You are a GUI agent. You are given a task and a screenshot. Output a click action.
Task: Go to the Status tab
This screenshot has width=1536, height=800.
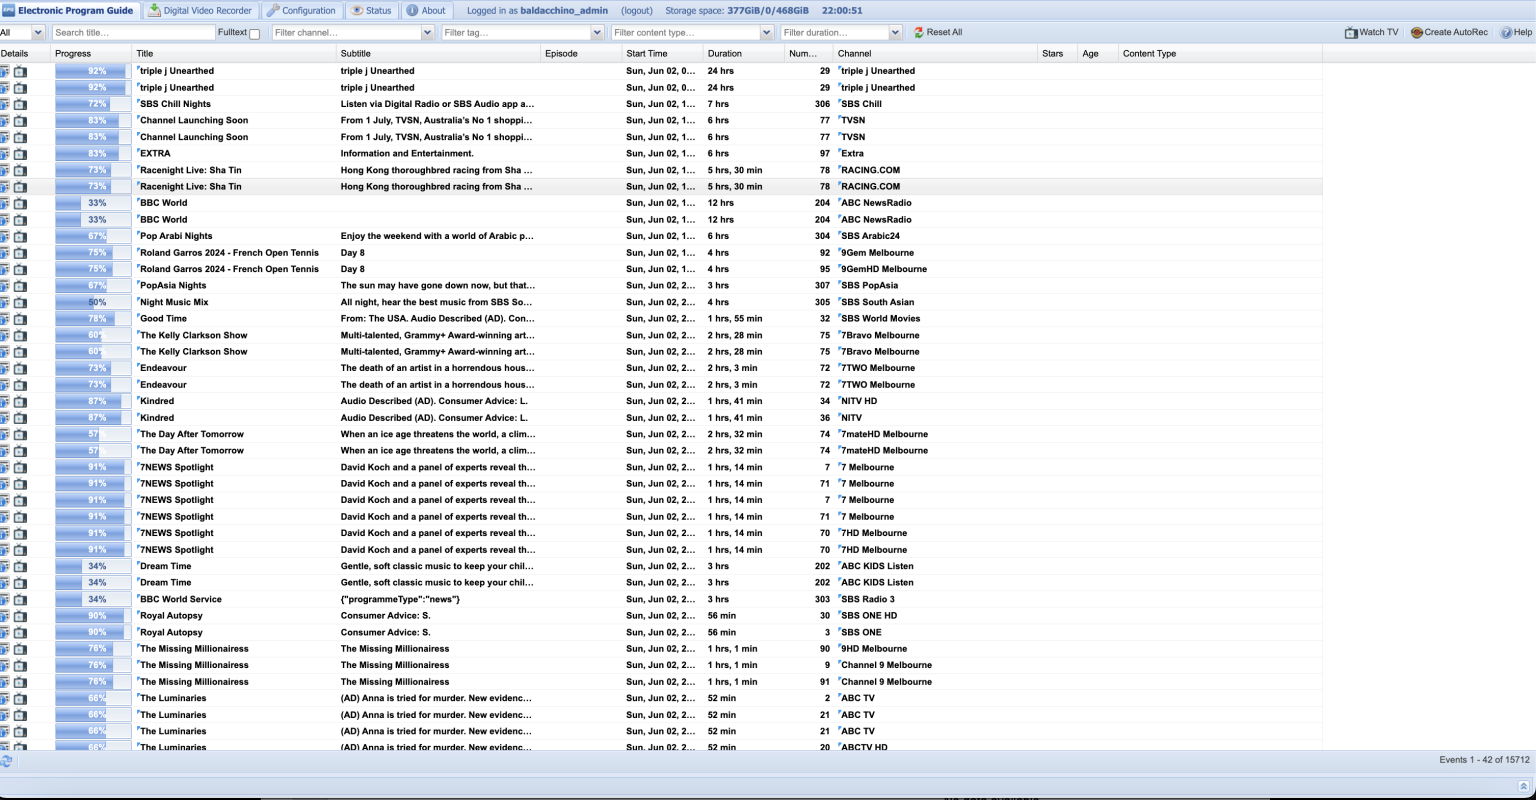click(x=371, y=11)
